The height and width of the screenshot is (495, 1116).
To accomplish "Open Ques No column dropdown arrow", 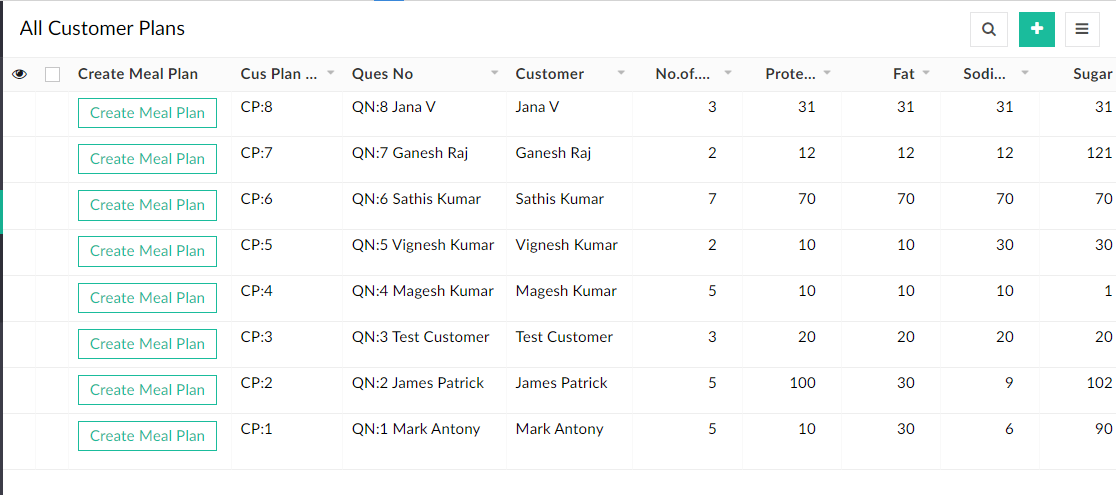I will click(494, 73).
